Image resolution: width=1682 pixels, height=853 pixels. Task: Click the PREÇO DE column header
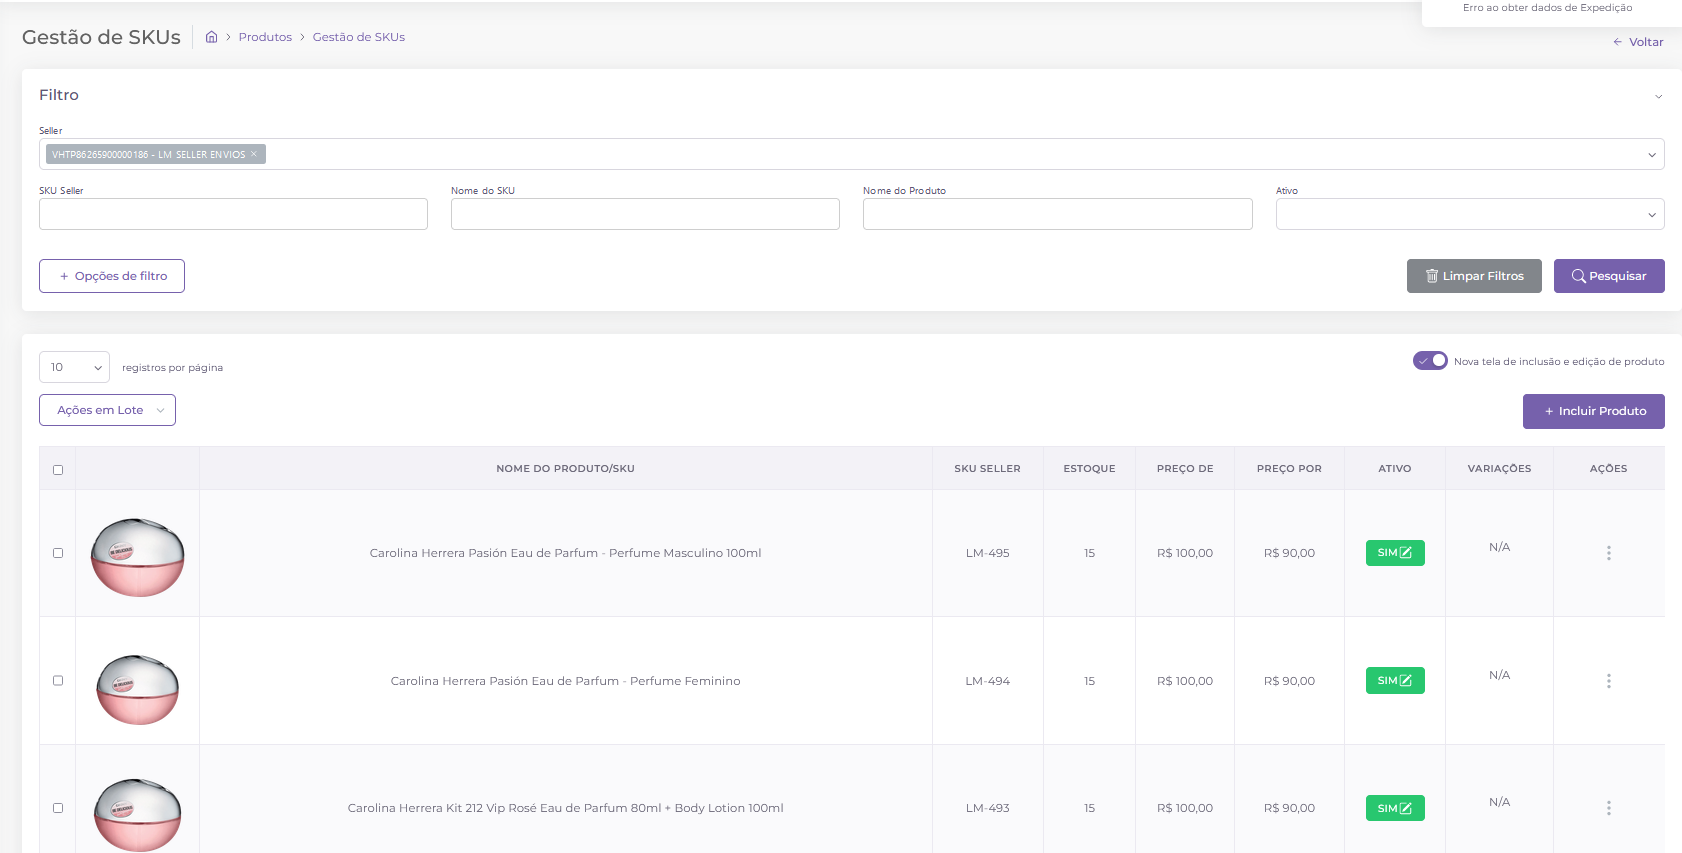pos(1185,468)
